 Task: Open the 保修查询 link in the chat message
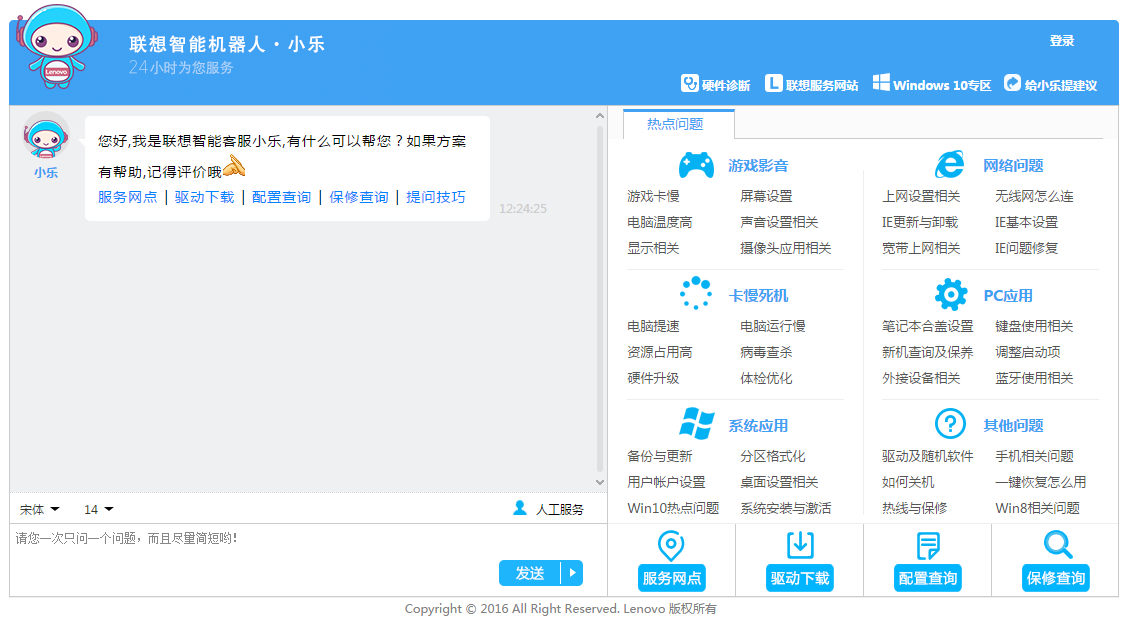pyautogui.click(x=359, y=197)
